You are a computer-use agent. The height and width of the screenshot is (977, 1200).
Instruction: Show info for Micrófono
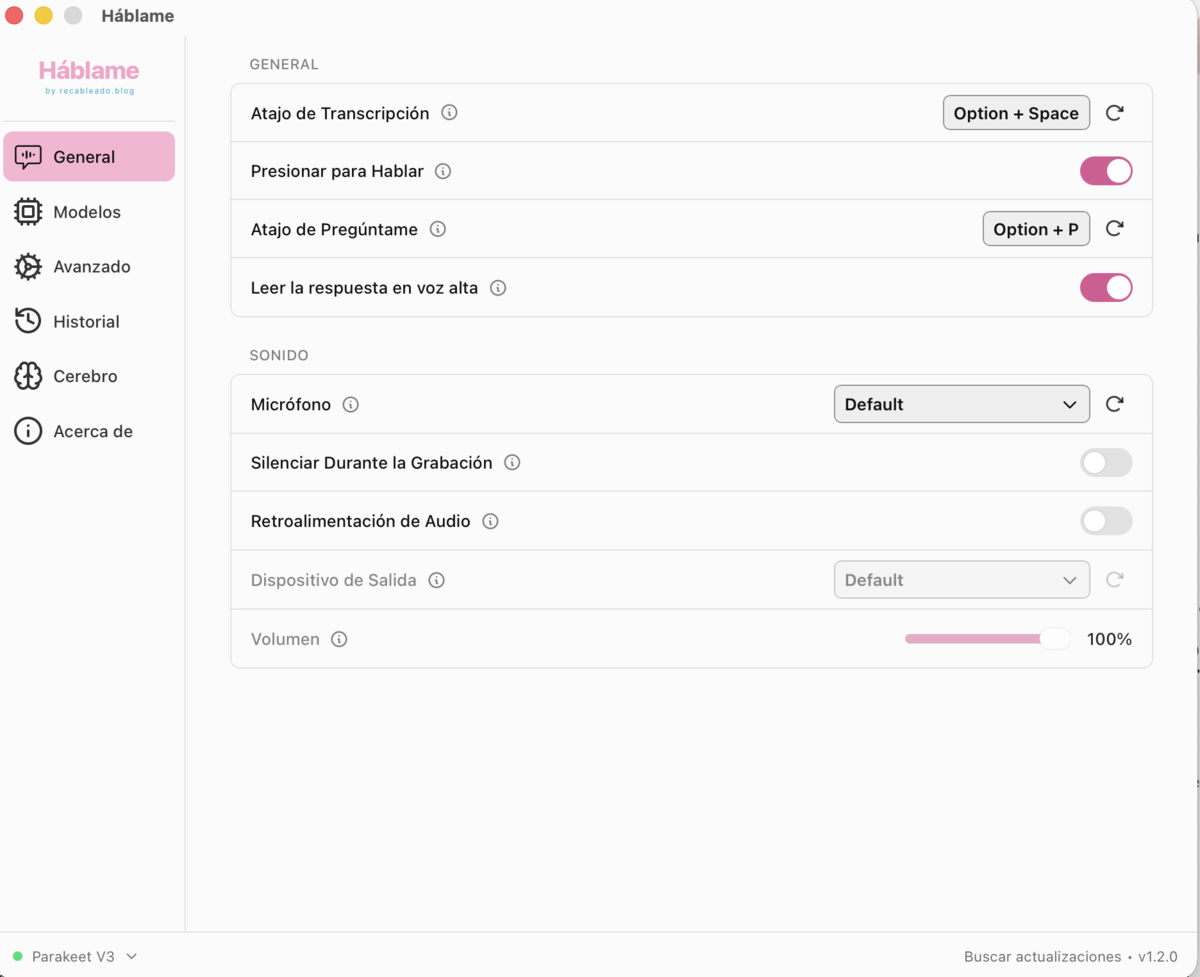point(351,405)
